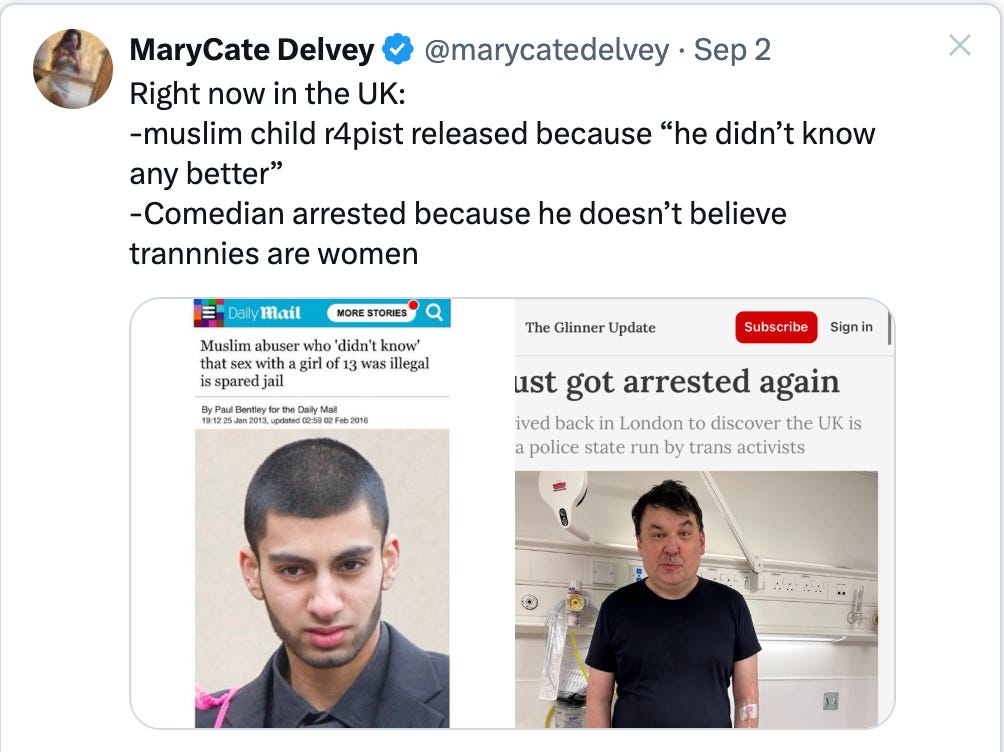Open The Glinner Update title
Image resolution: width=1004 pixels, height=752 pixels.
point(590,327)
